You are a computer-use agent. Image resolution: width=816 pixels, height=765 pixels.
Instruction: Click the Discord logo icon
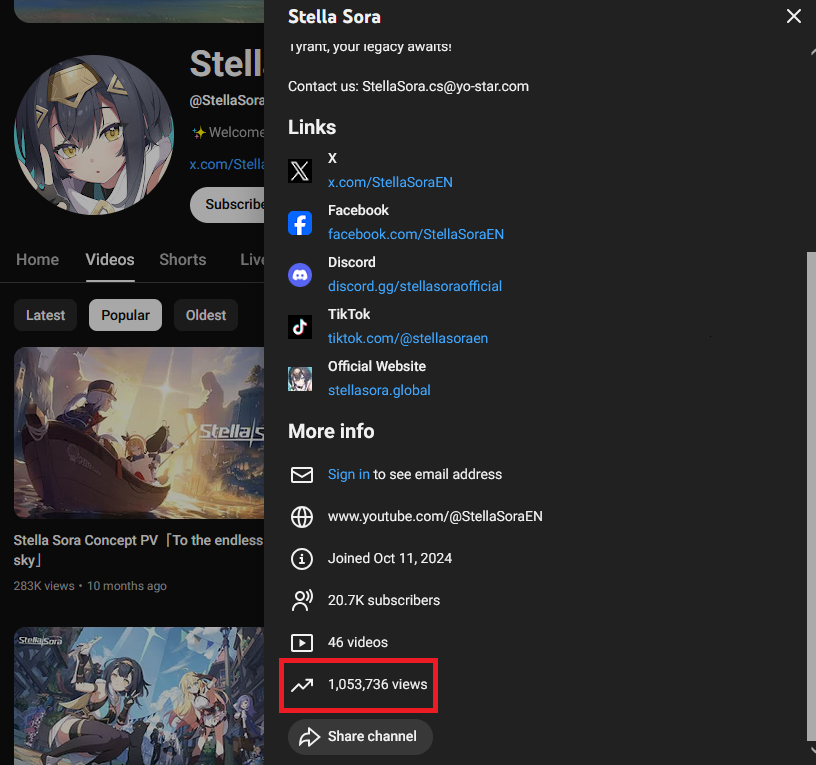click(300, 275)
